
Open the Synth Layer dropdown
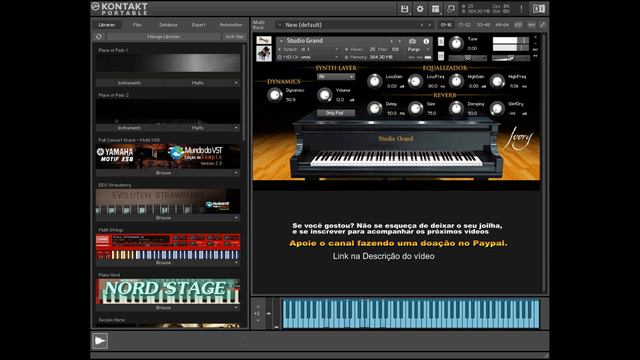click(336, 77)
